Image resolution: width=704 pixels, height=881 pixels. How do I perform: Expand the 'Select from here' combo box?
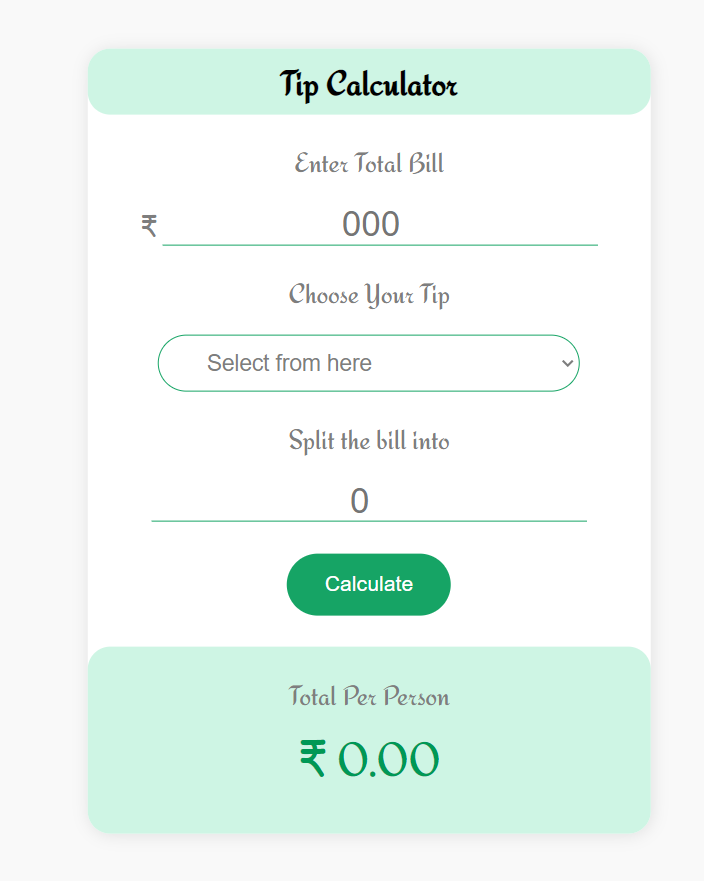click(368, 362)
